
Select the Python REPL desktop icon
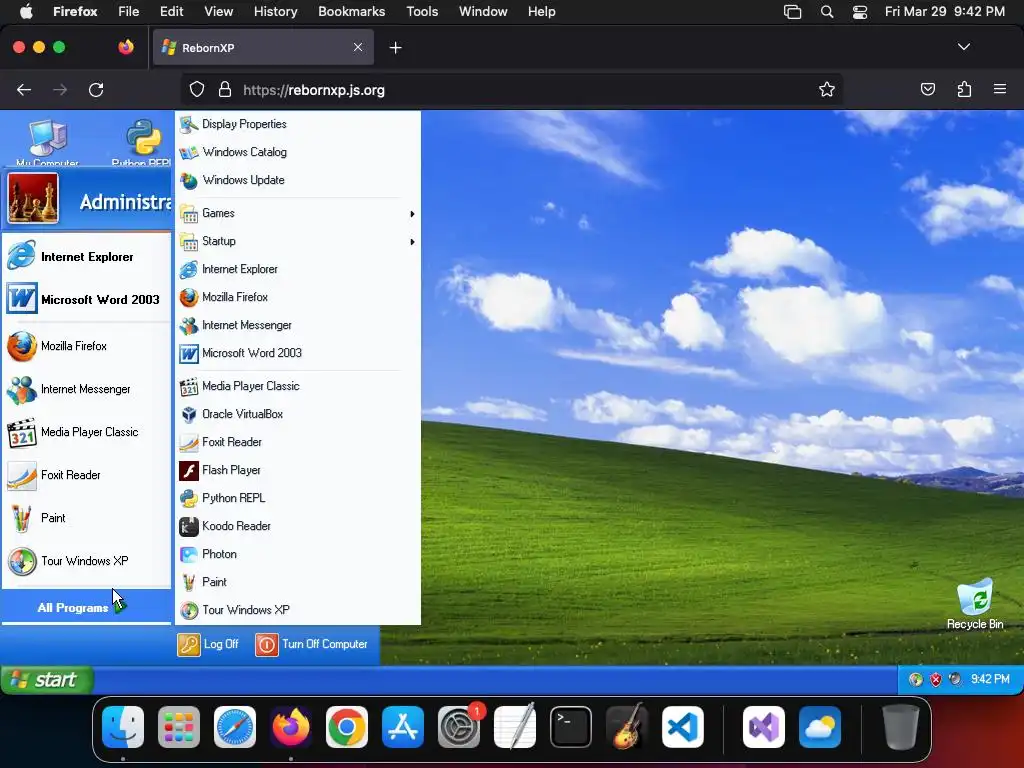pos(142,142)
